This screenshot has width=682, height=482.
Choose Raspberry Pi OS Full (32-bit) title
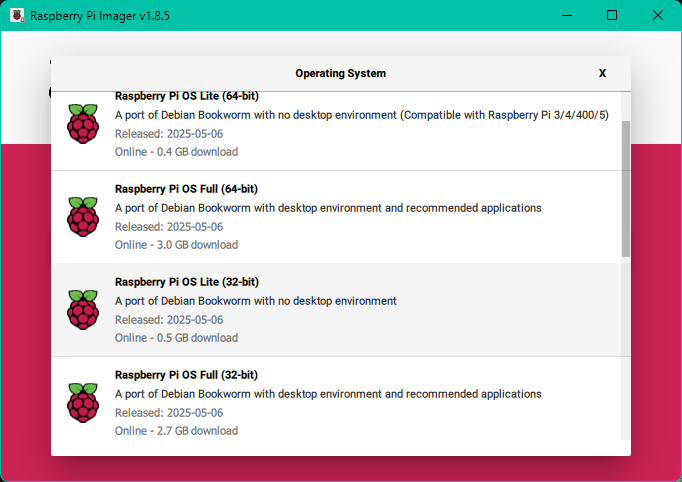pos(186,375)
